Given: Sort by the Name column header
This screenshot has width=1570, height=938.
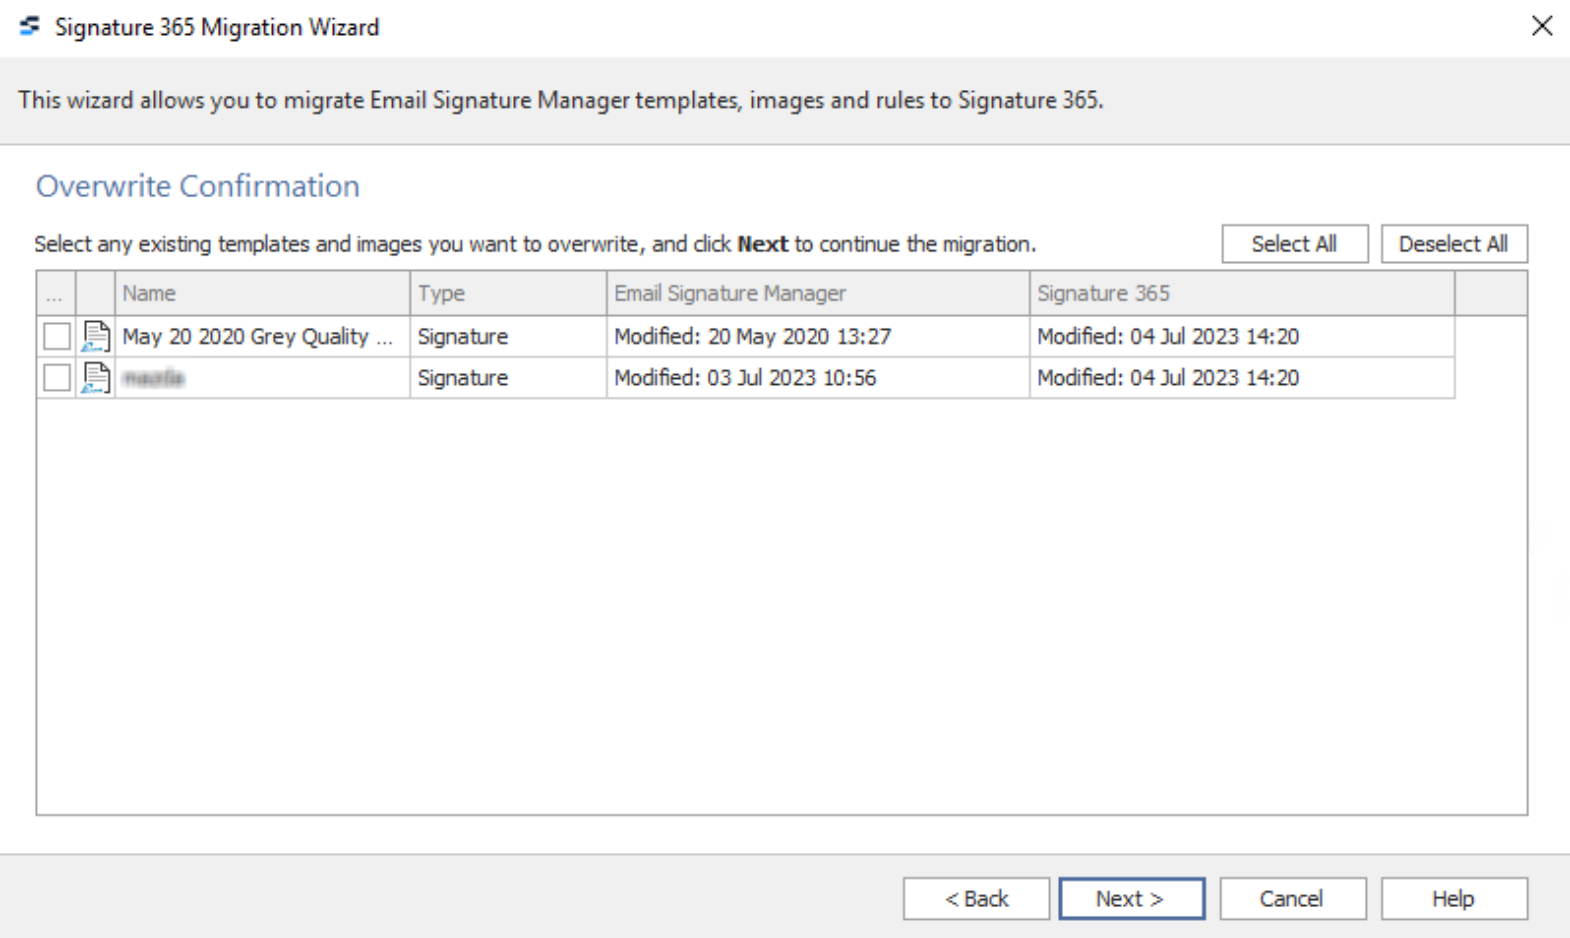Looking at the screenshot, I should click(262, 294).
